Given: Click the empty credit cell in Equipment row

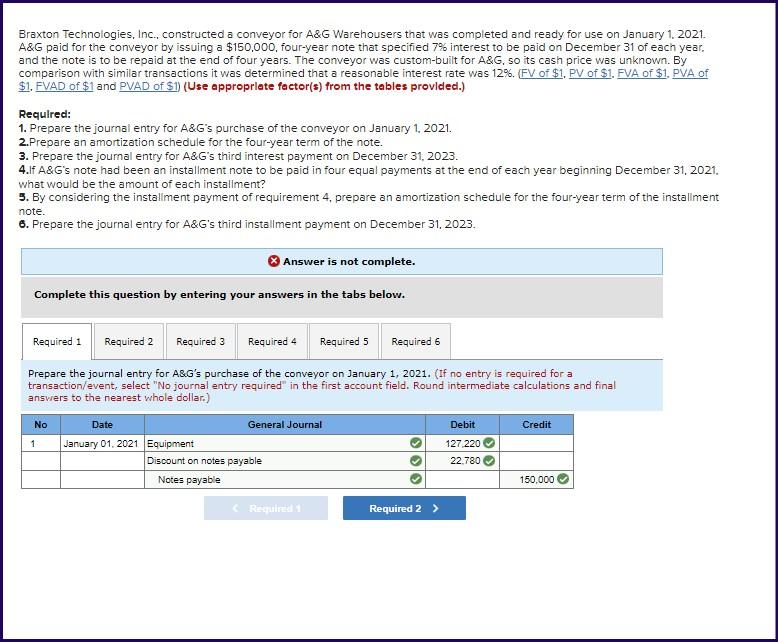Looking at the screenshot, I should (536, 443).
